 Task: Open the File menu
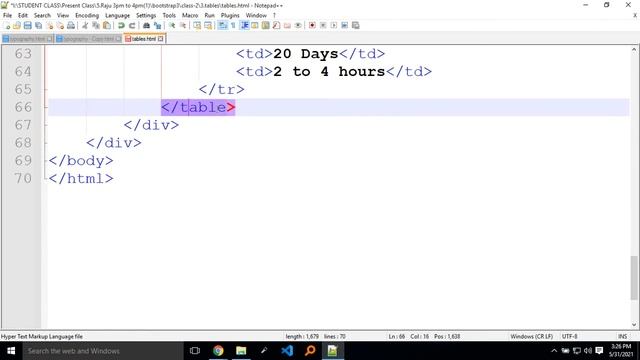[7, 15]
